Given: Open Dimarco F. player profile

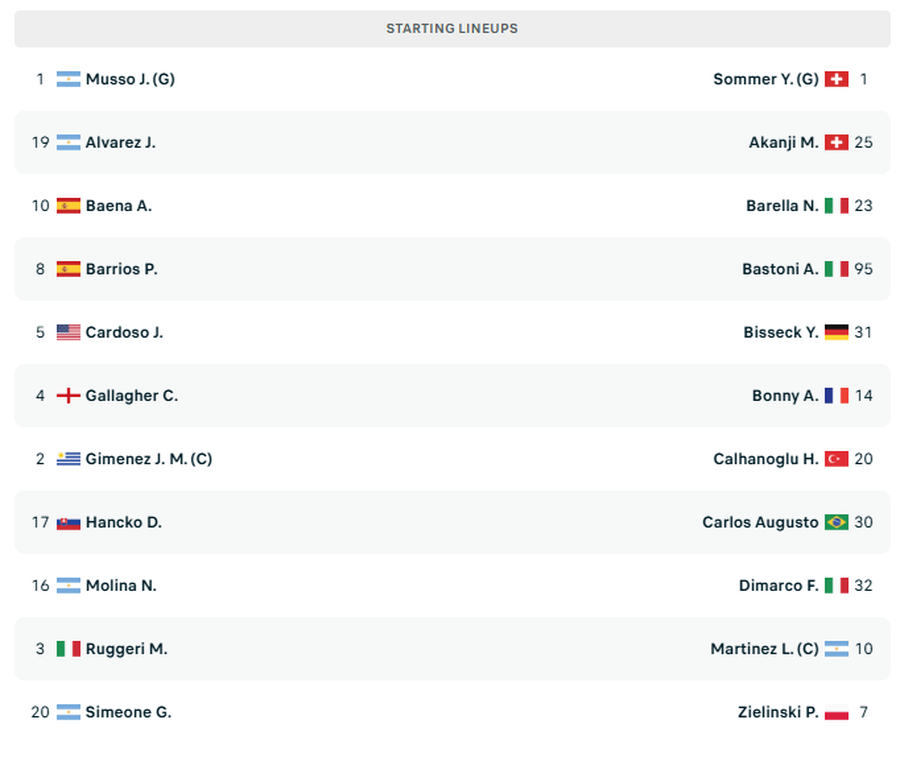Looking at the screenshot, I should pyautogui.click(x=778, y=586).
